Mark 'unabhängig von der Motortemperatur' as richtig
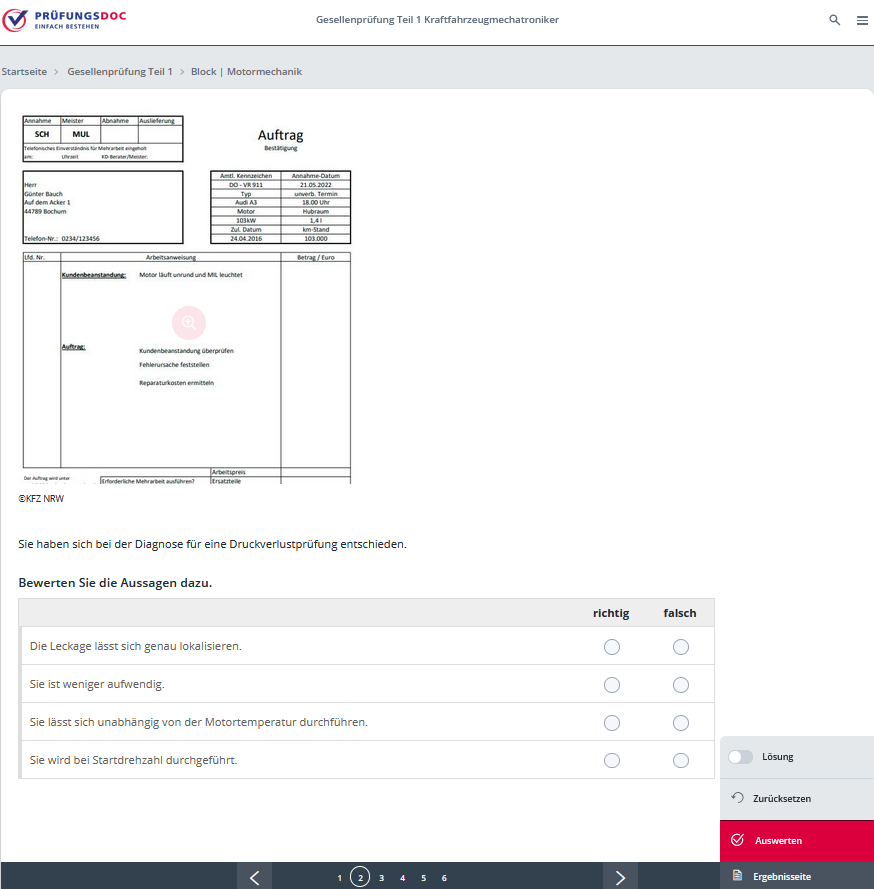The width and height of the screenshot is (874, 889). (612, 722)
